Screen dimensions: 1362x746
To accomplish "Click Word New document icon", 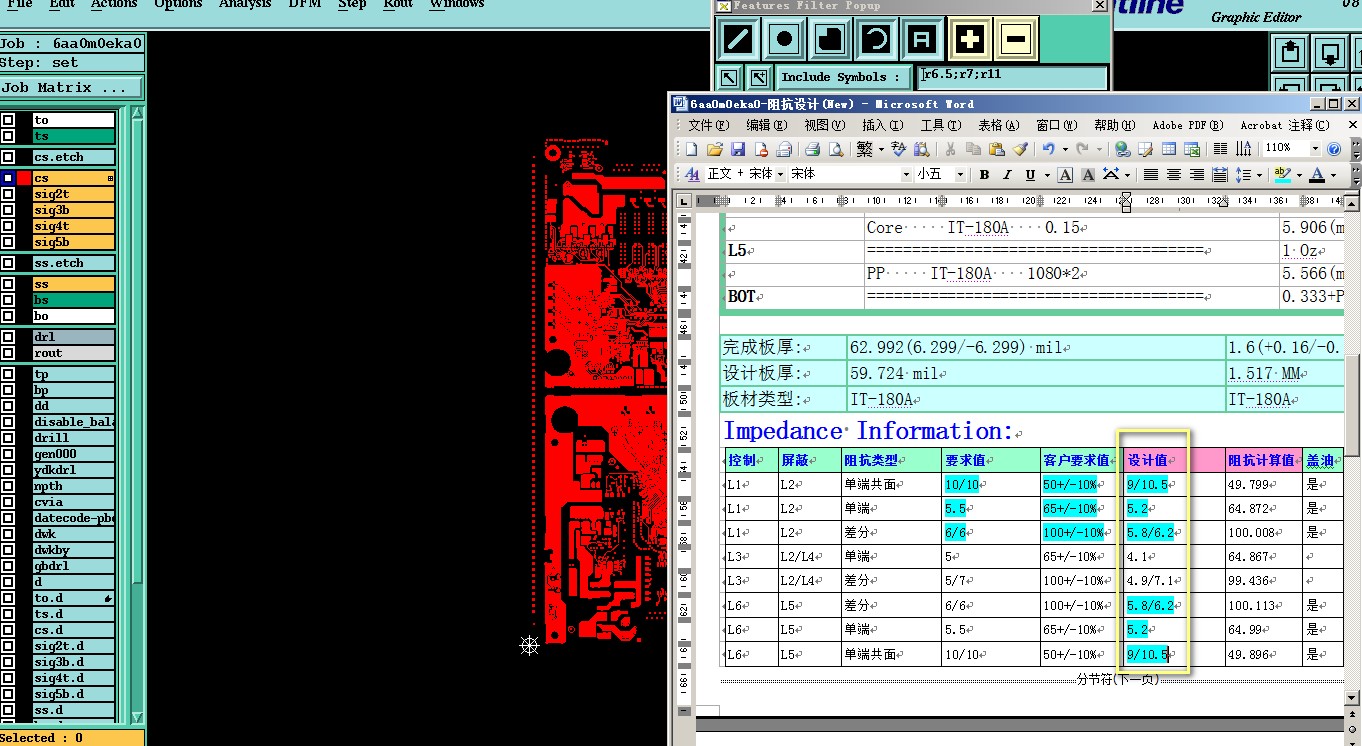I will pyautogui.click(x=691, y=149).
